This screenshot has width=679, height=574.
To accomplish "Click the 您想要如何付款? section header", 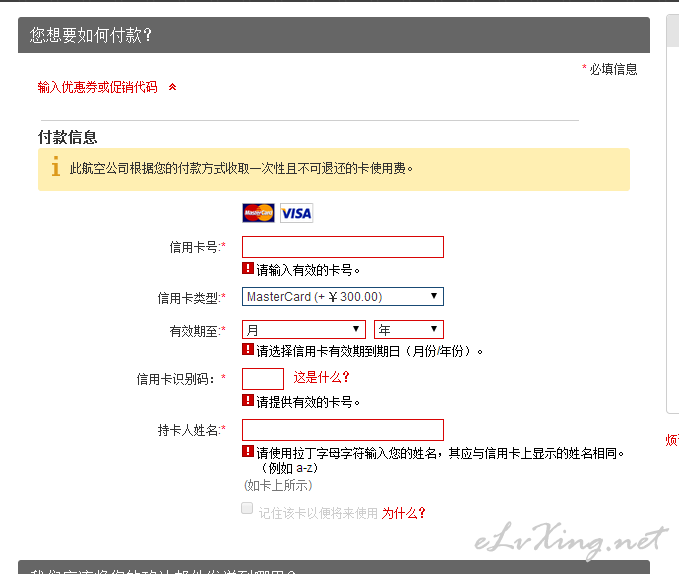I will (x=90, y=35).
